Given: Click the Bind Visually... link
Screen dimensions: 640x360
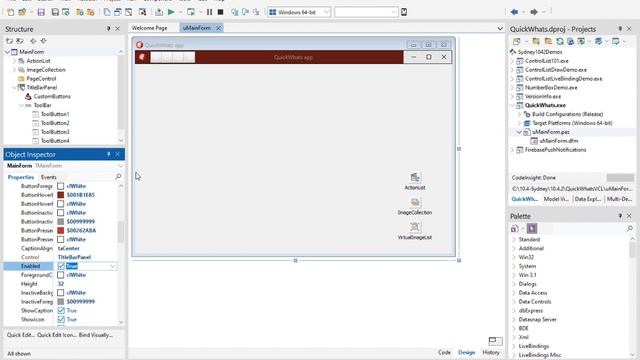Looking at the screenshot, I should tap(96, 335).
